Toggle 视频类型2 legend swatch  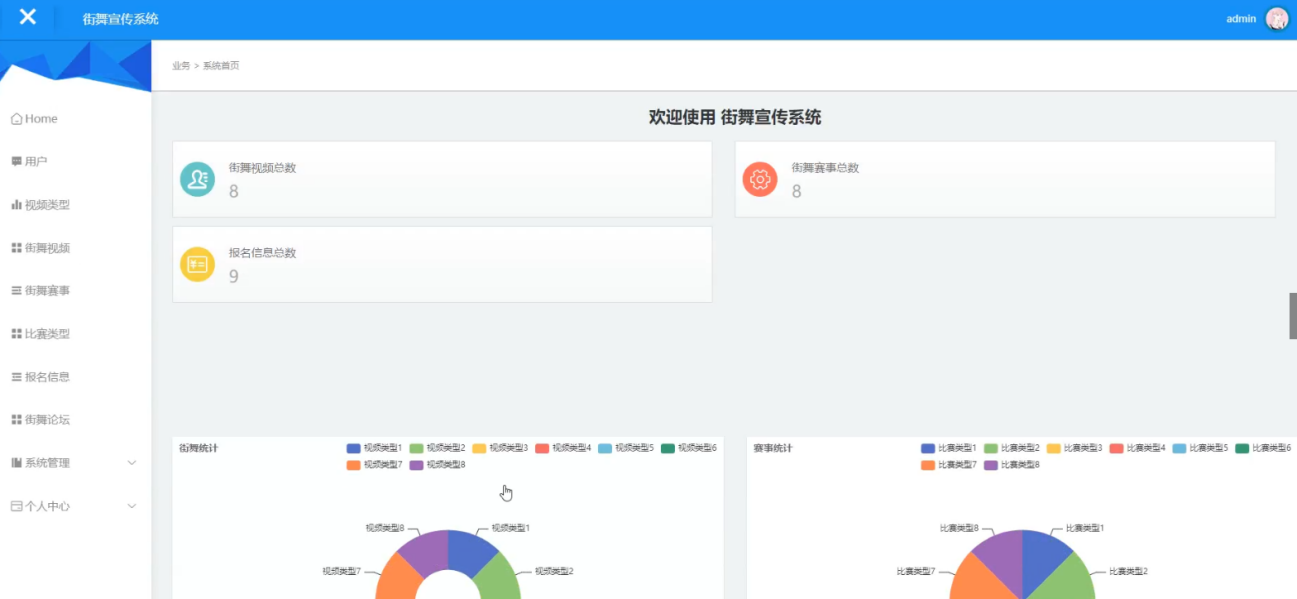(416, 448)
